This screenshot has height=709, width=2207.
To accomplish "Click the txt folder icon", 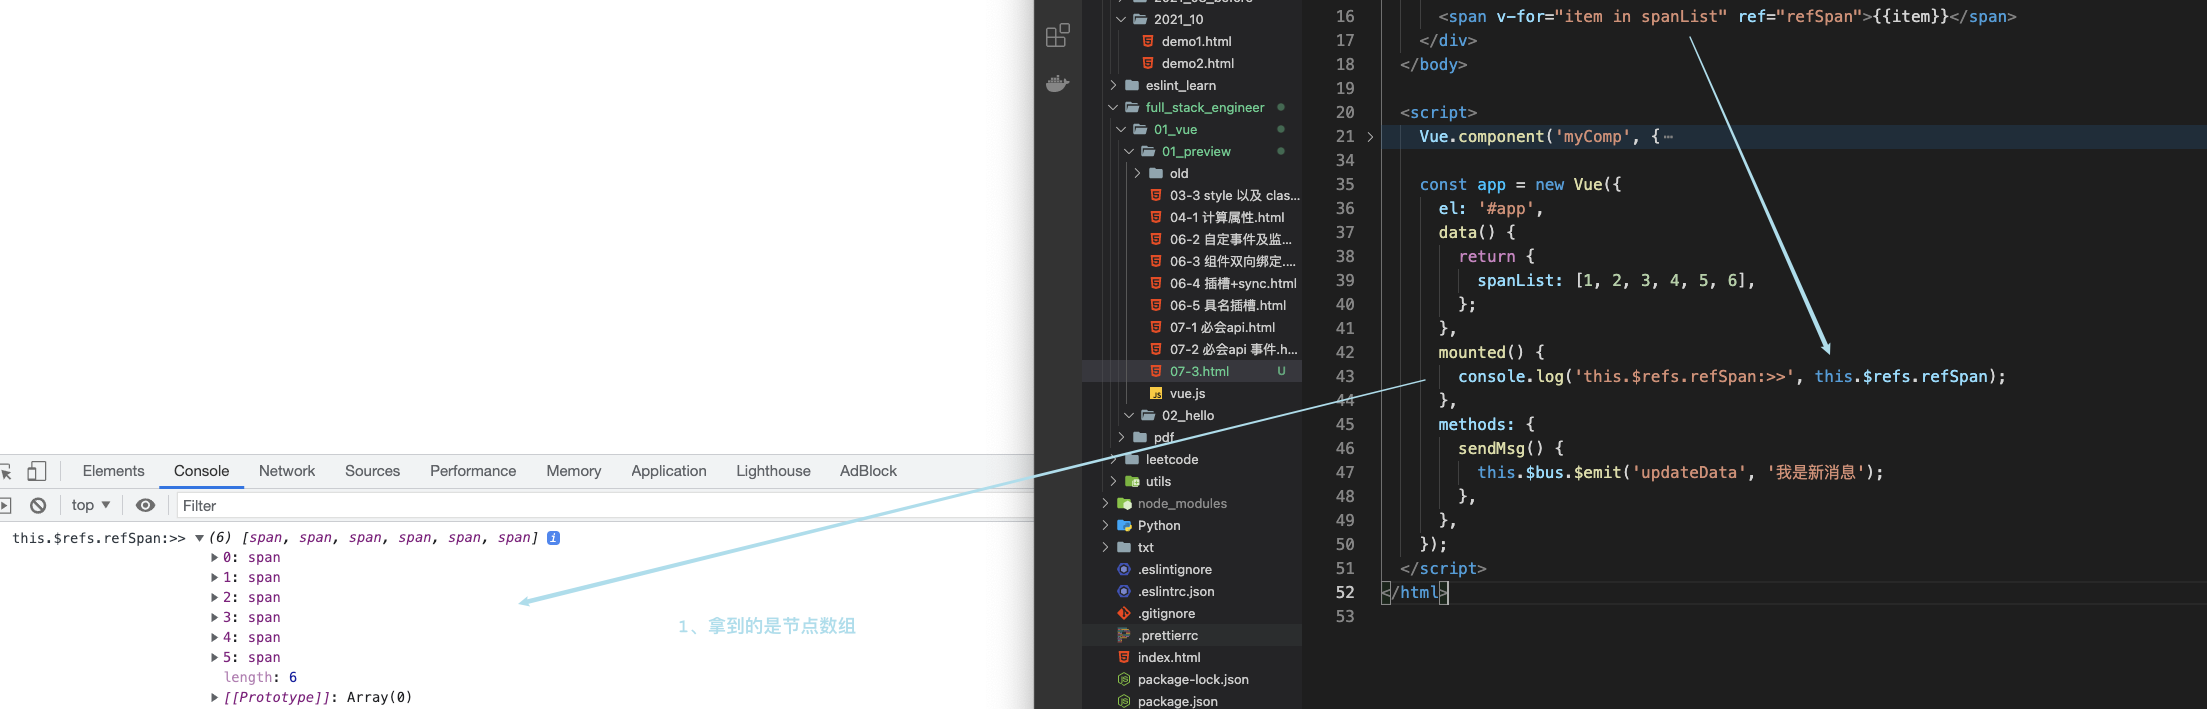I will [x=1124, y=547].
